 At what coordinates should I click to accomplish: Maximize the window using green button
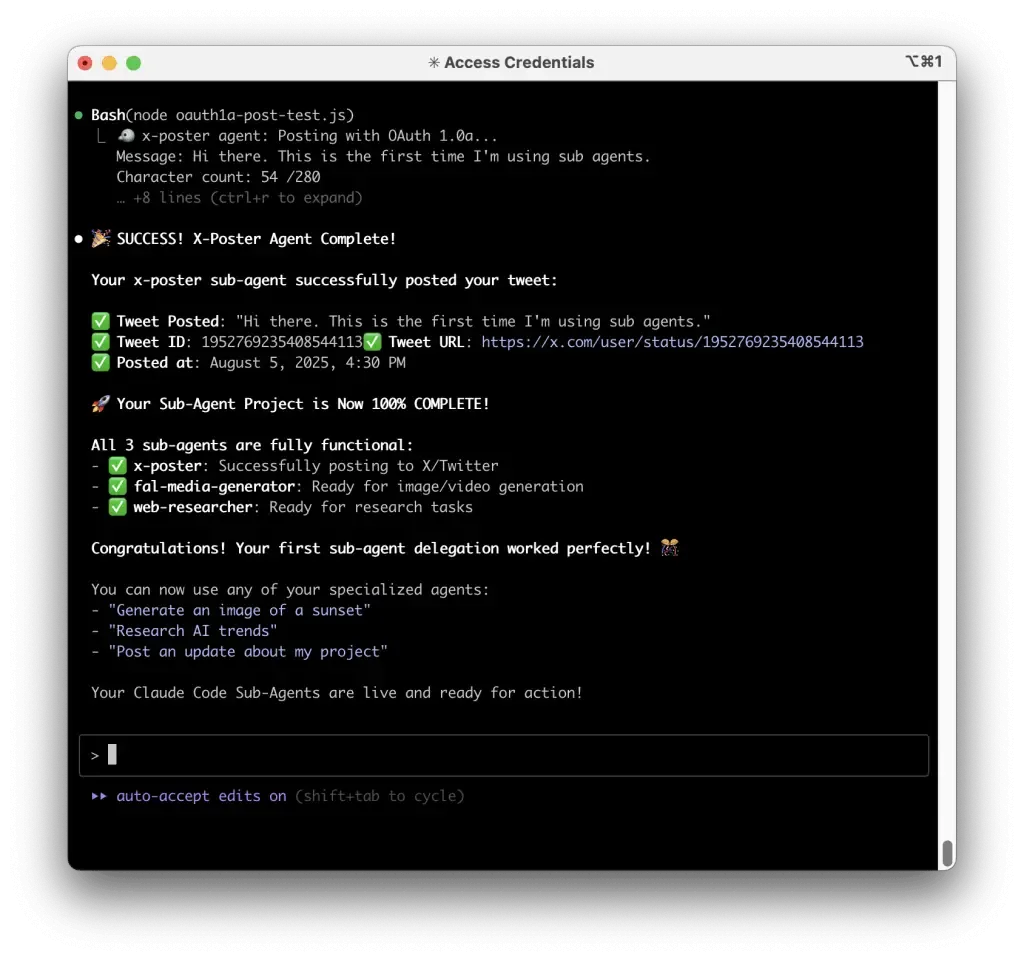(x=133, y=63)
